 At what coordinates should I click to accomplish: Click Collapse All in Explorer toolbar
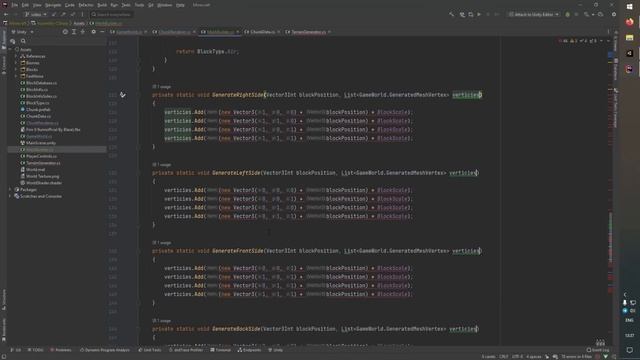point(83,32)
